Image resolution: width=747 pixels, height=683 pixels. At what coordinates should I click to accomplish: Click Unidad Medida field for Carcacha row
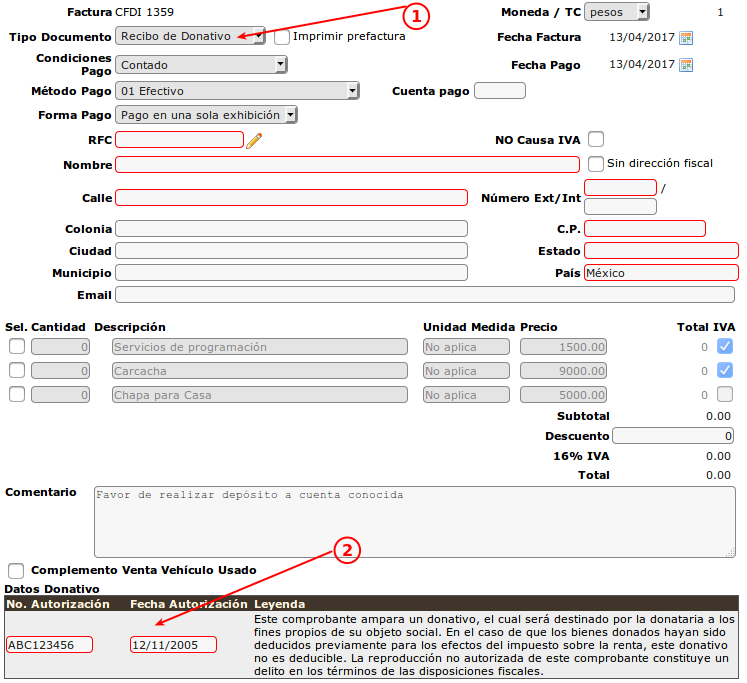466,371
